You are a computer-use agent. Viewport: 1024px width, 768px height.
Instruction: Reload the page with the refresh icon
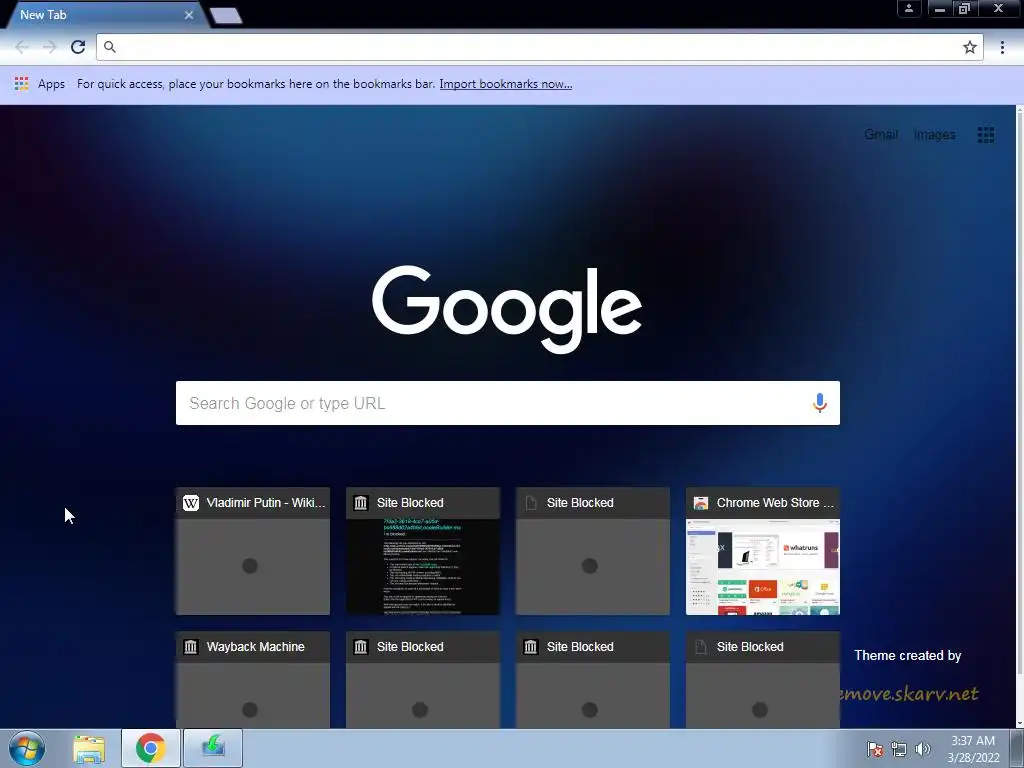(x=78, y=47)
